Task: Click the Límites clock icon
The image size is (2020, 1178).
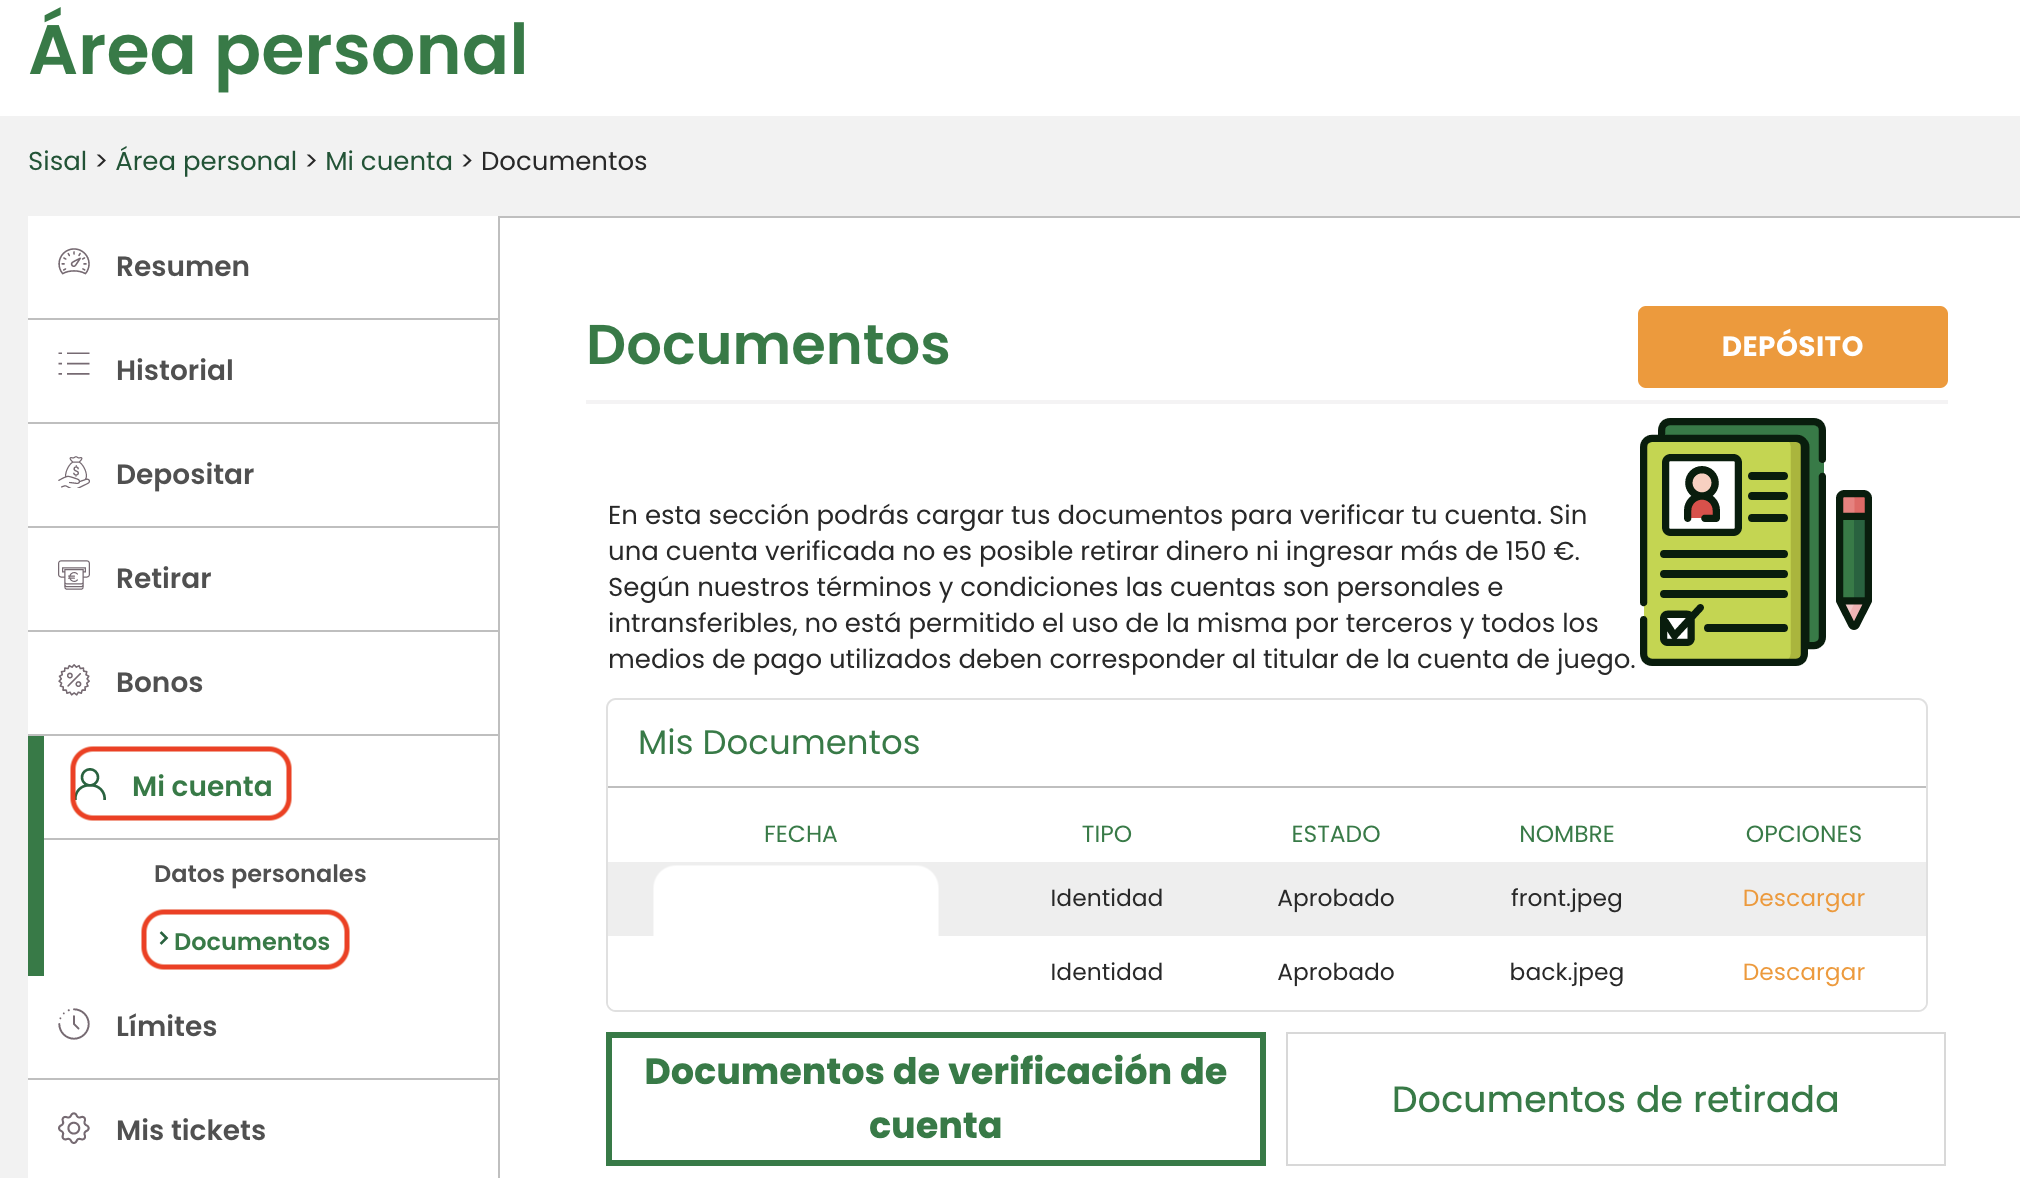Action: [74, 1024]
